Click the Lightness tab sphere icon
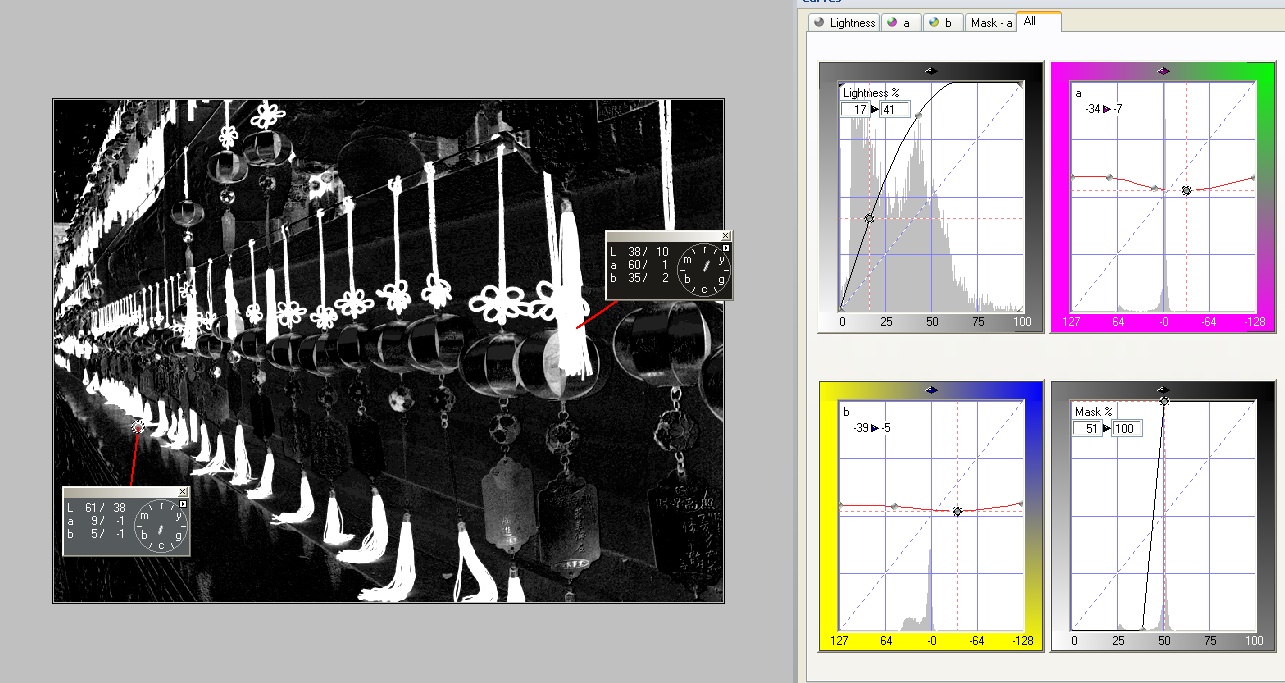Image resolution: width=1285 pixels, height=683 pixels. pos(820,23)
